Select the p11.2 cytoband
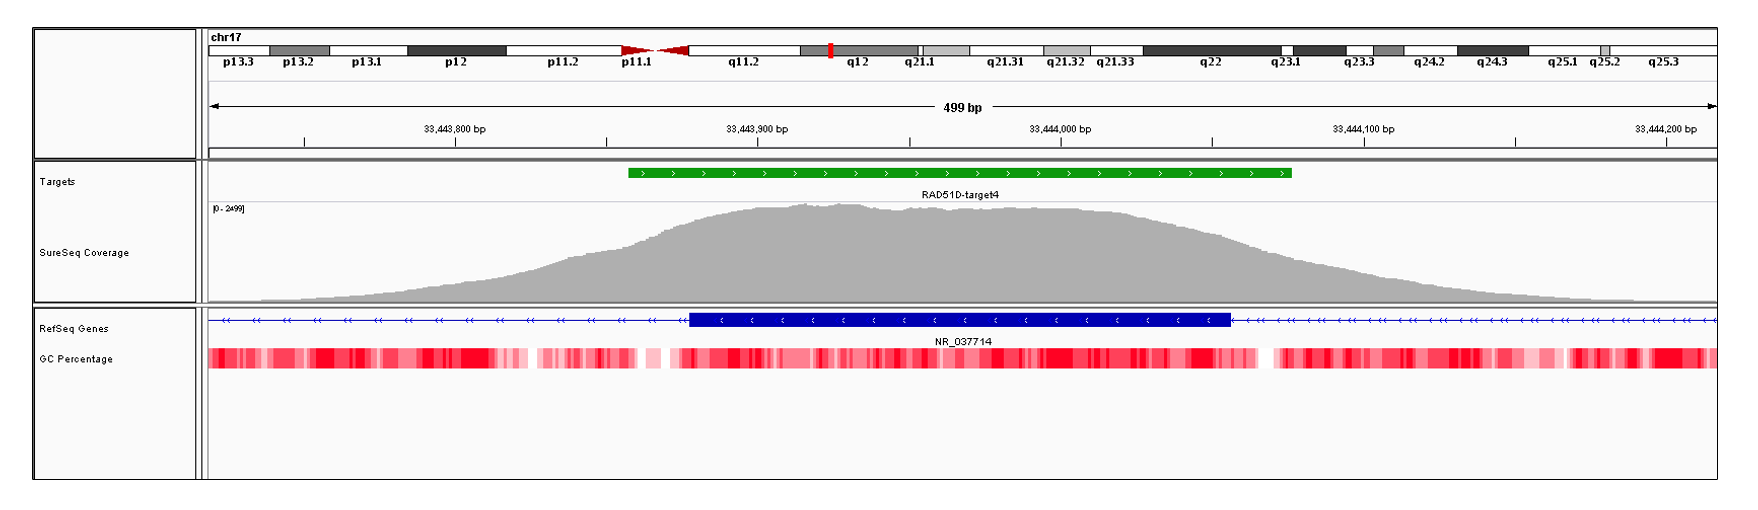Screen dimensions: 1758x510 [563, 50]
